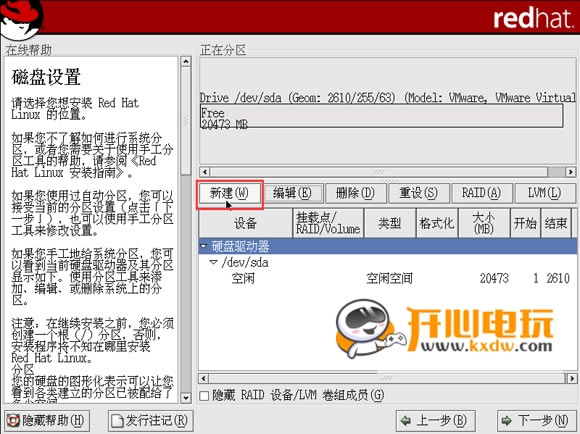580x434 pixels.
Task: Click the 重设(S) reset button
Action: click(419, 193)
